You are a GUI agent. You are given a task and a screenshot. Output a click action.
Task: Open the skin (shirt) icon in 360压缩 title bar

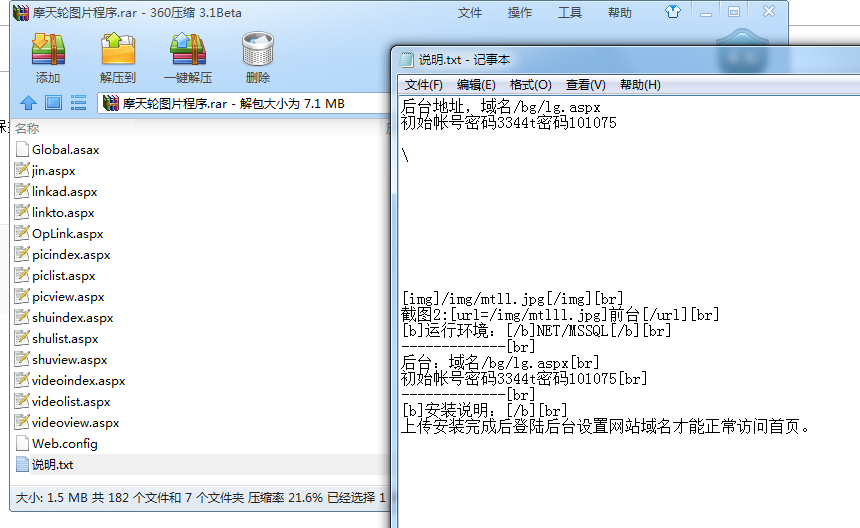click(673, 12)
